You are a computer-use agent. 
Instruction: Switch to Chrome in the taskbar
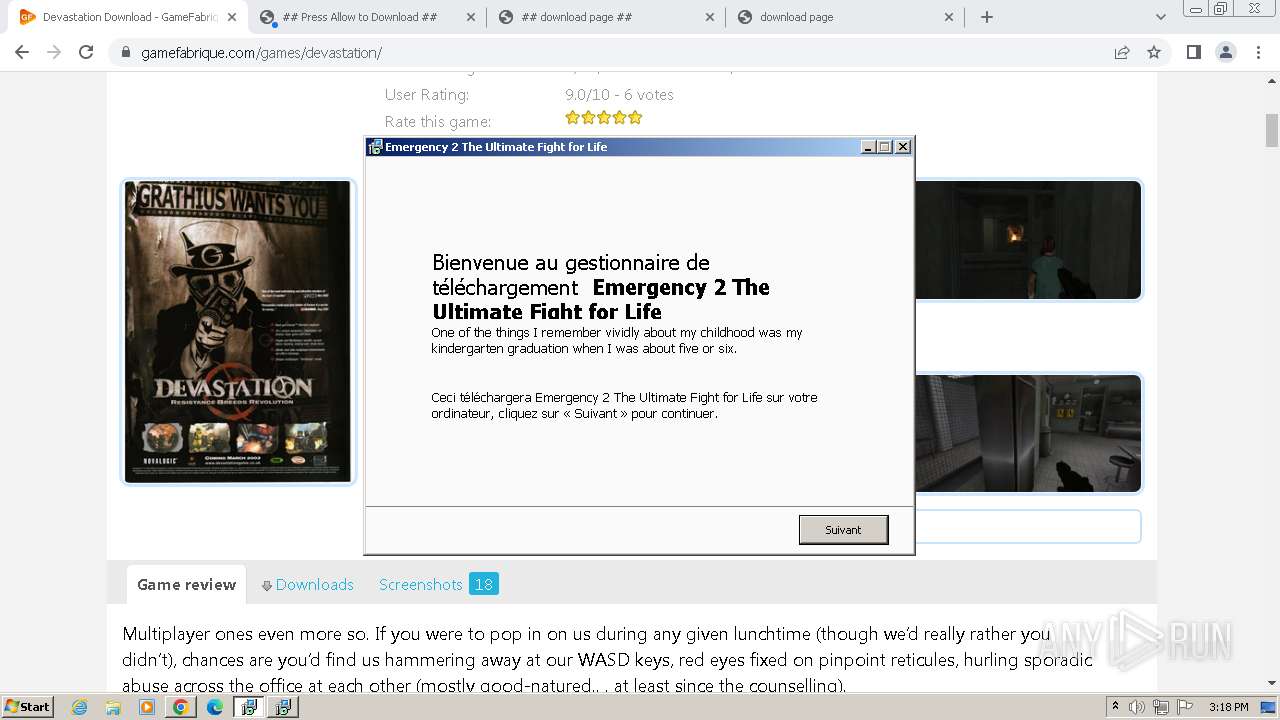pyautogui.click(x=180, y=707)
